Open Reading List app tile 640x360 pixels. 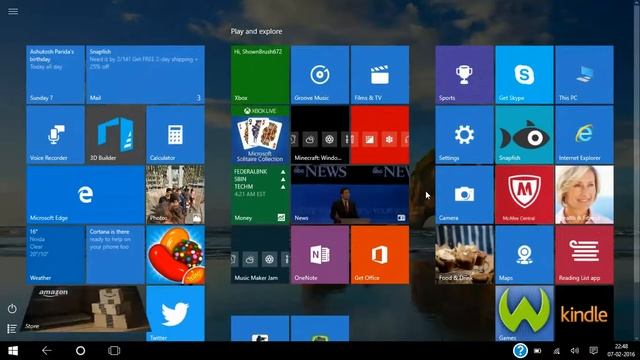point(584,255)
